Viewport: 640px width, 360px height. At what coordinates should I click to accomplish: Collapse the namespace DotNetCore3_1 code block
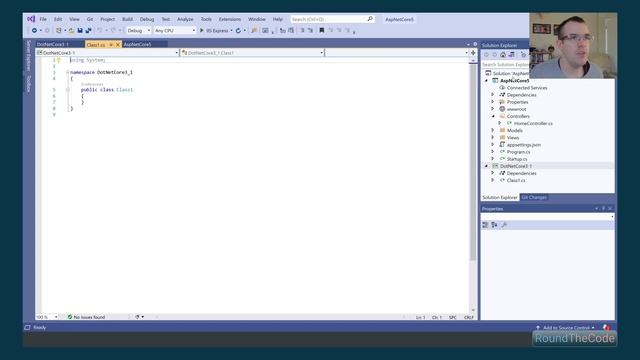click(67, 72)
